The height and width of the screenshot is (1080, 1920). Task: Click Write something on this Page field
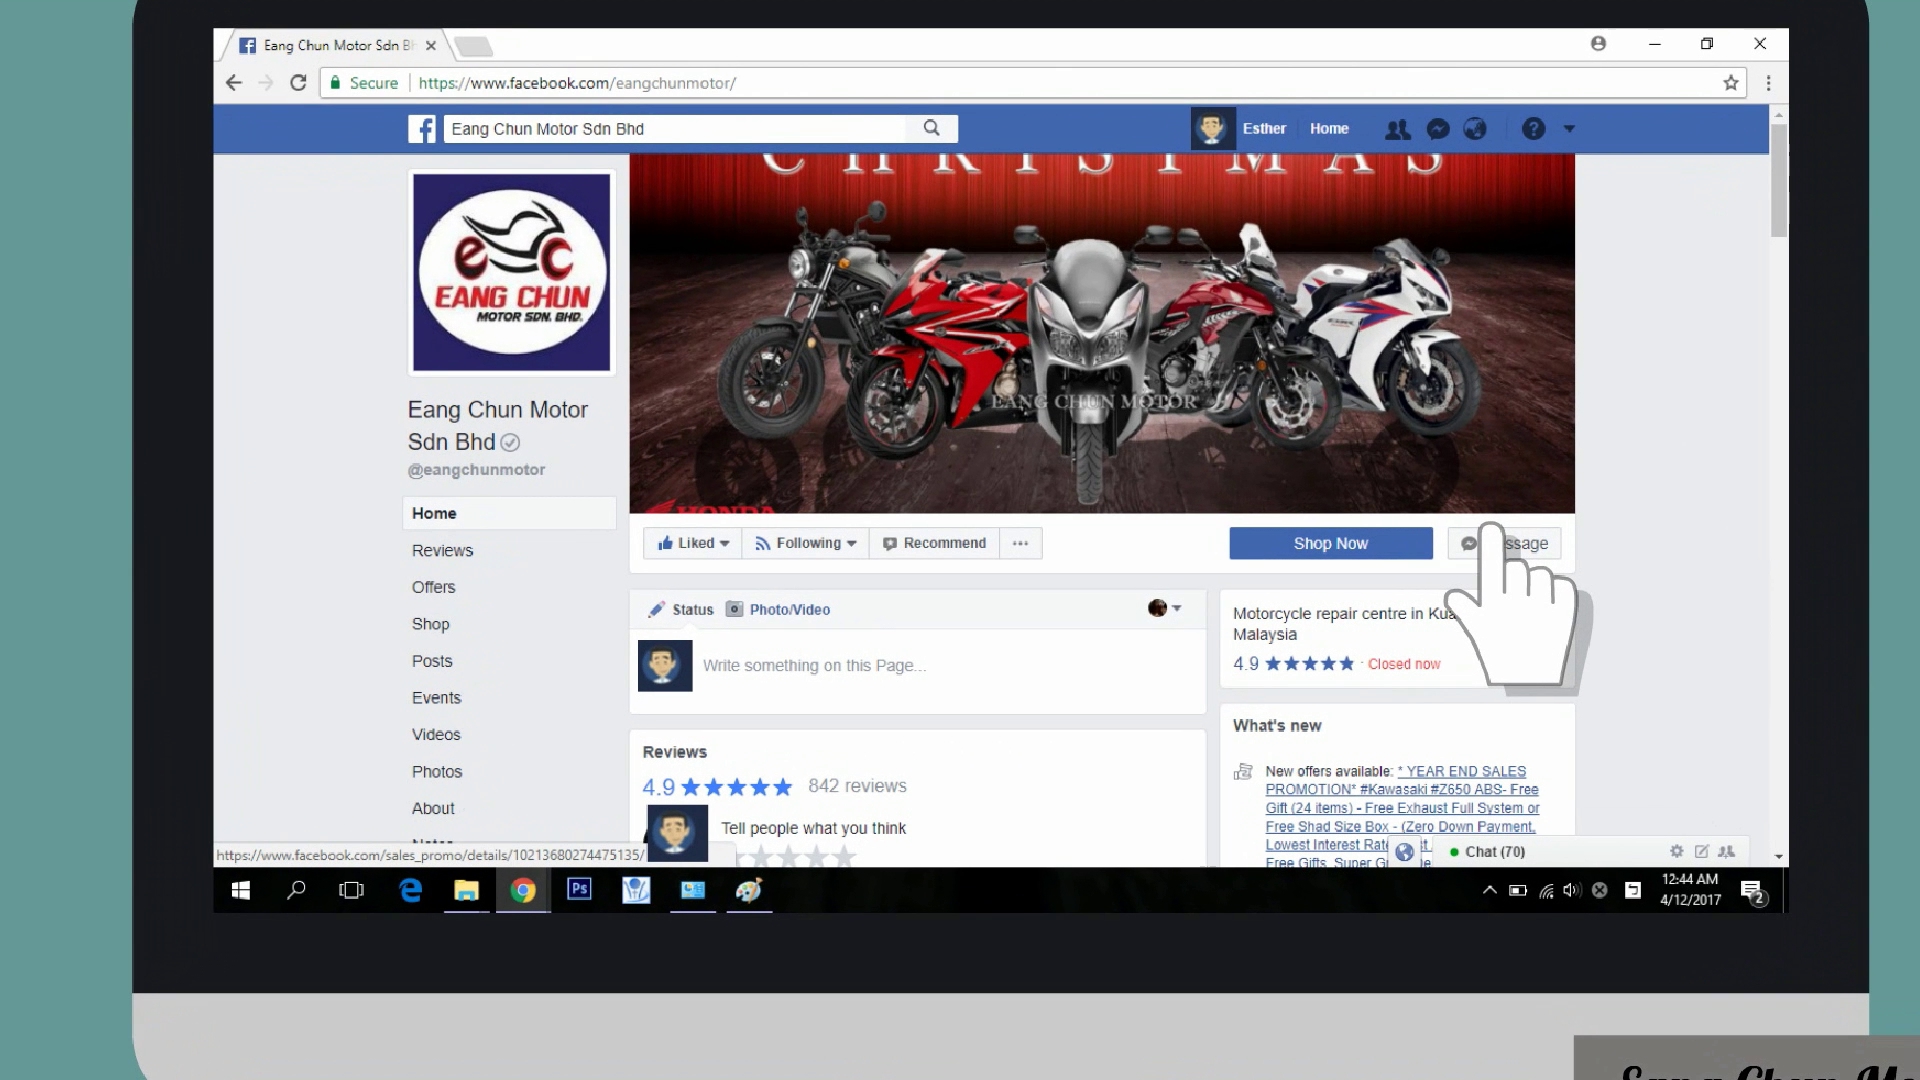pyautogui.click(x=814, y=665)
